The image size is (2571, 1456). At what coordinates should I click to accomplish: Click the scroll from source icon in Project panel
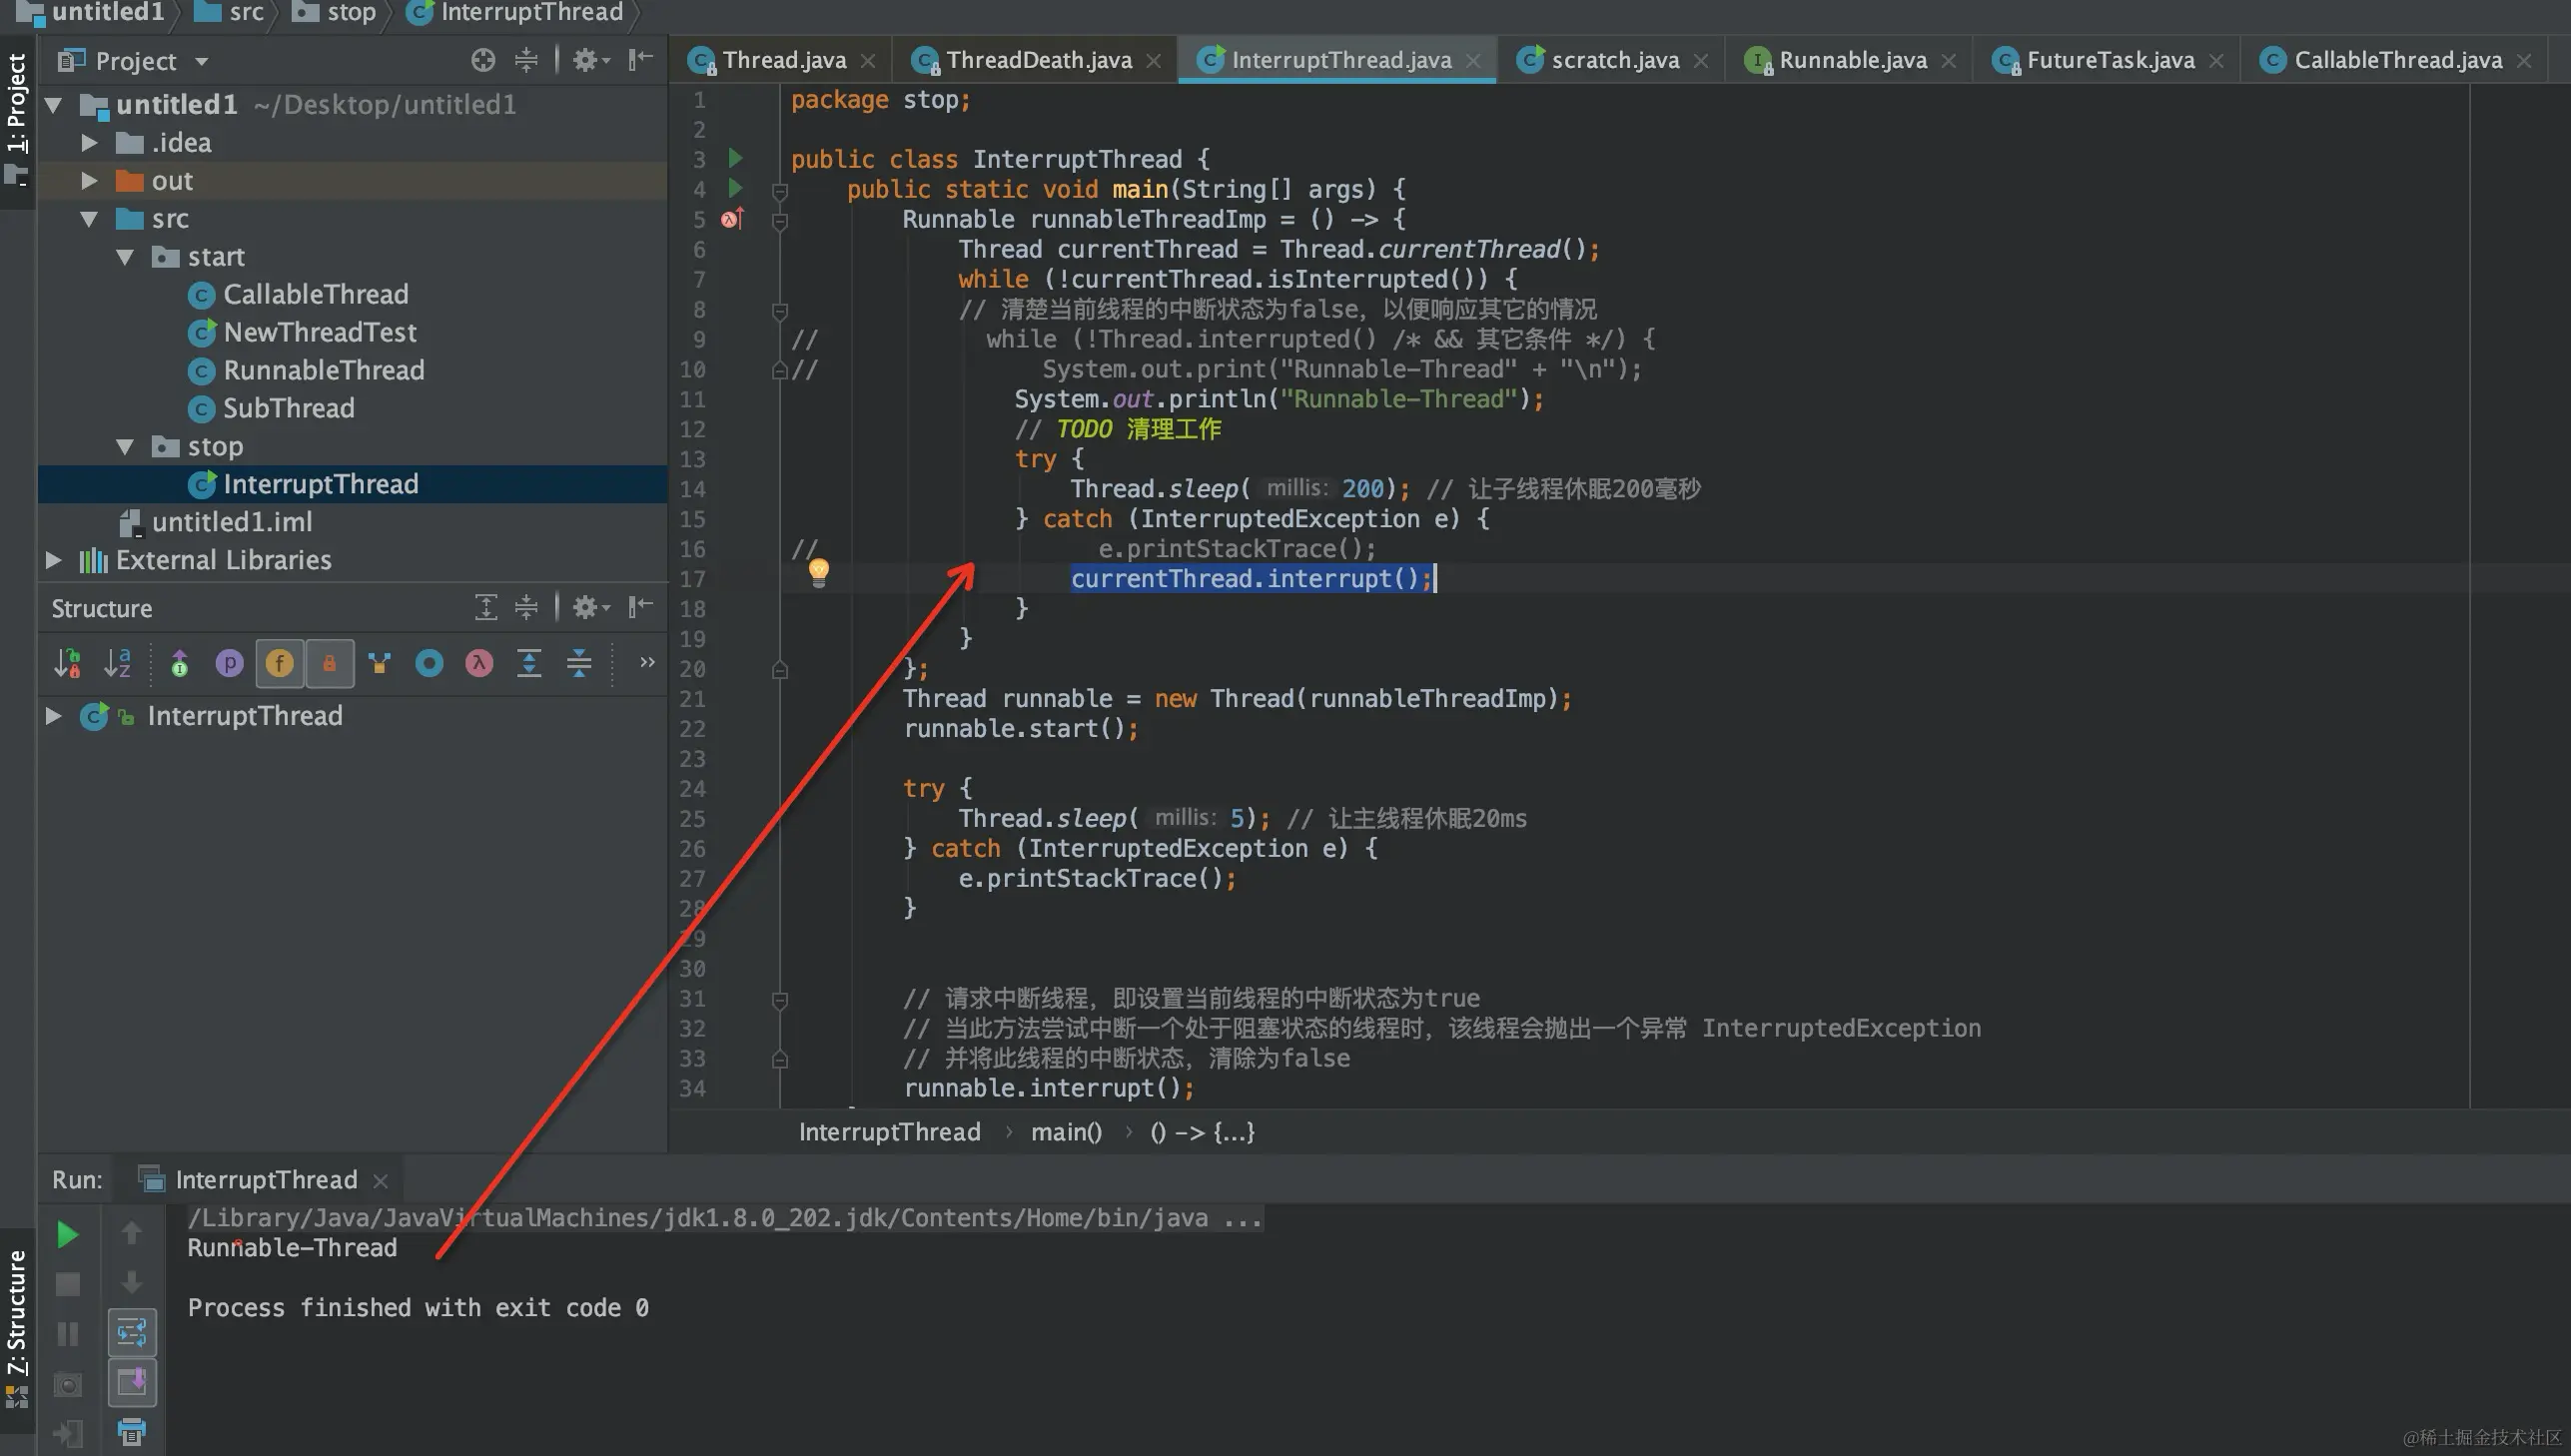(483, 60)
